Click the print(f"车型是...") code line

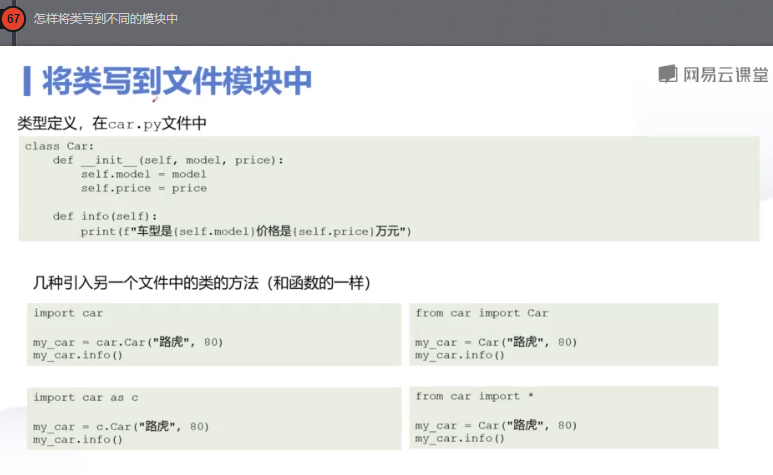[x=246, y=231]
